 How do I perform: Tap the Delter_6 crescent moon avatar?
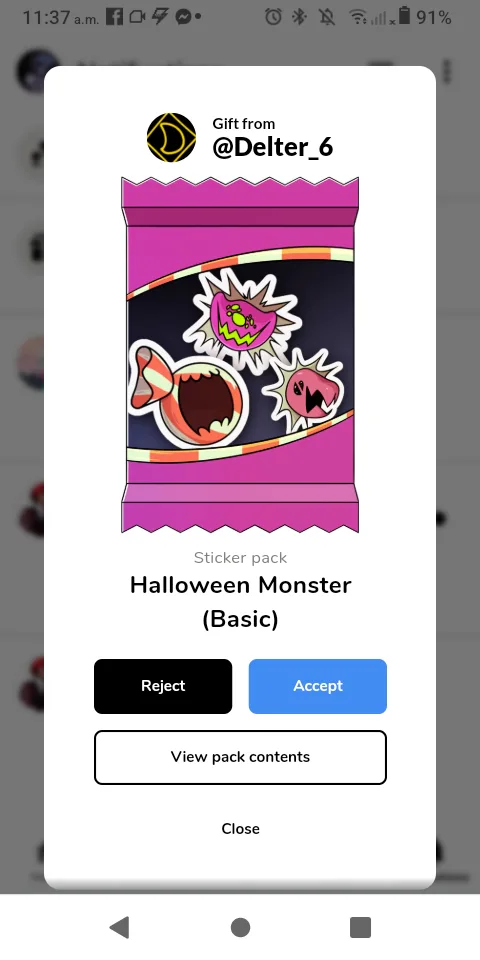[171, 137]
